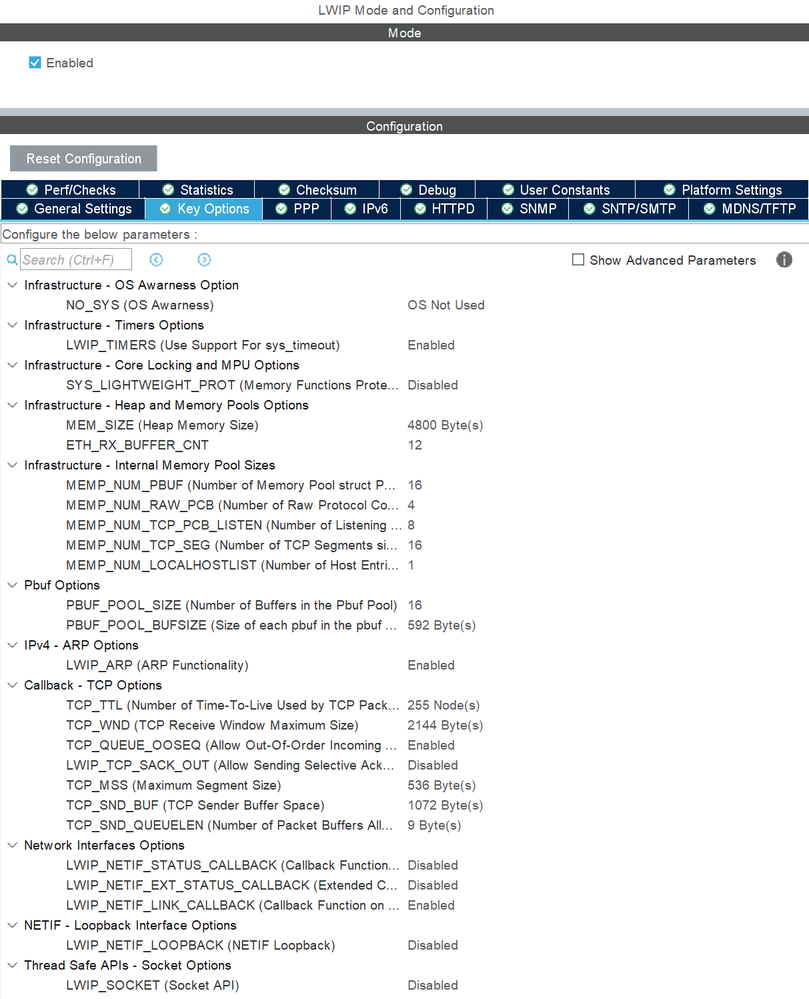Go to next search result arrow
Image resolution: width=809 pixels, height=999 pixels.
204,260
